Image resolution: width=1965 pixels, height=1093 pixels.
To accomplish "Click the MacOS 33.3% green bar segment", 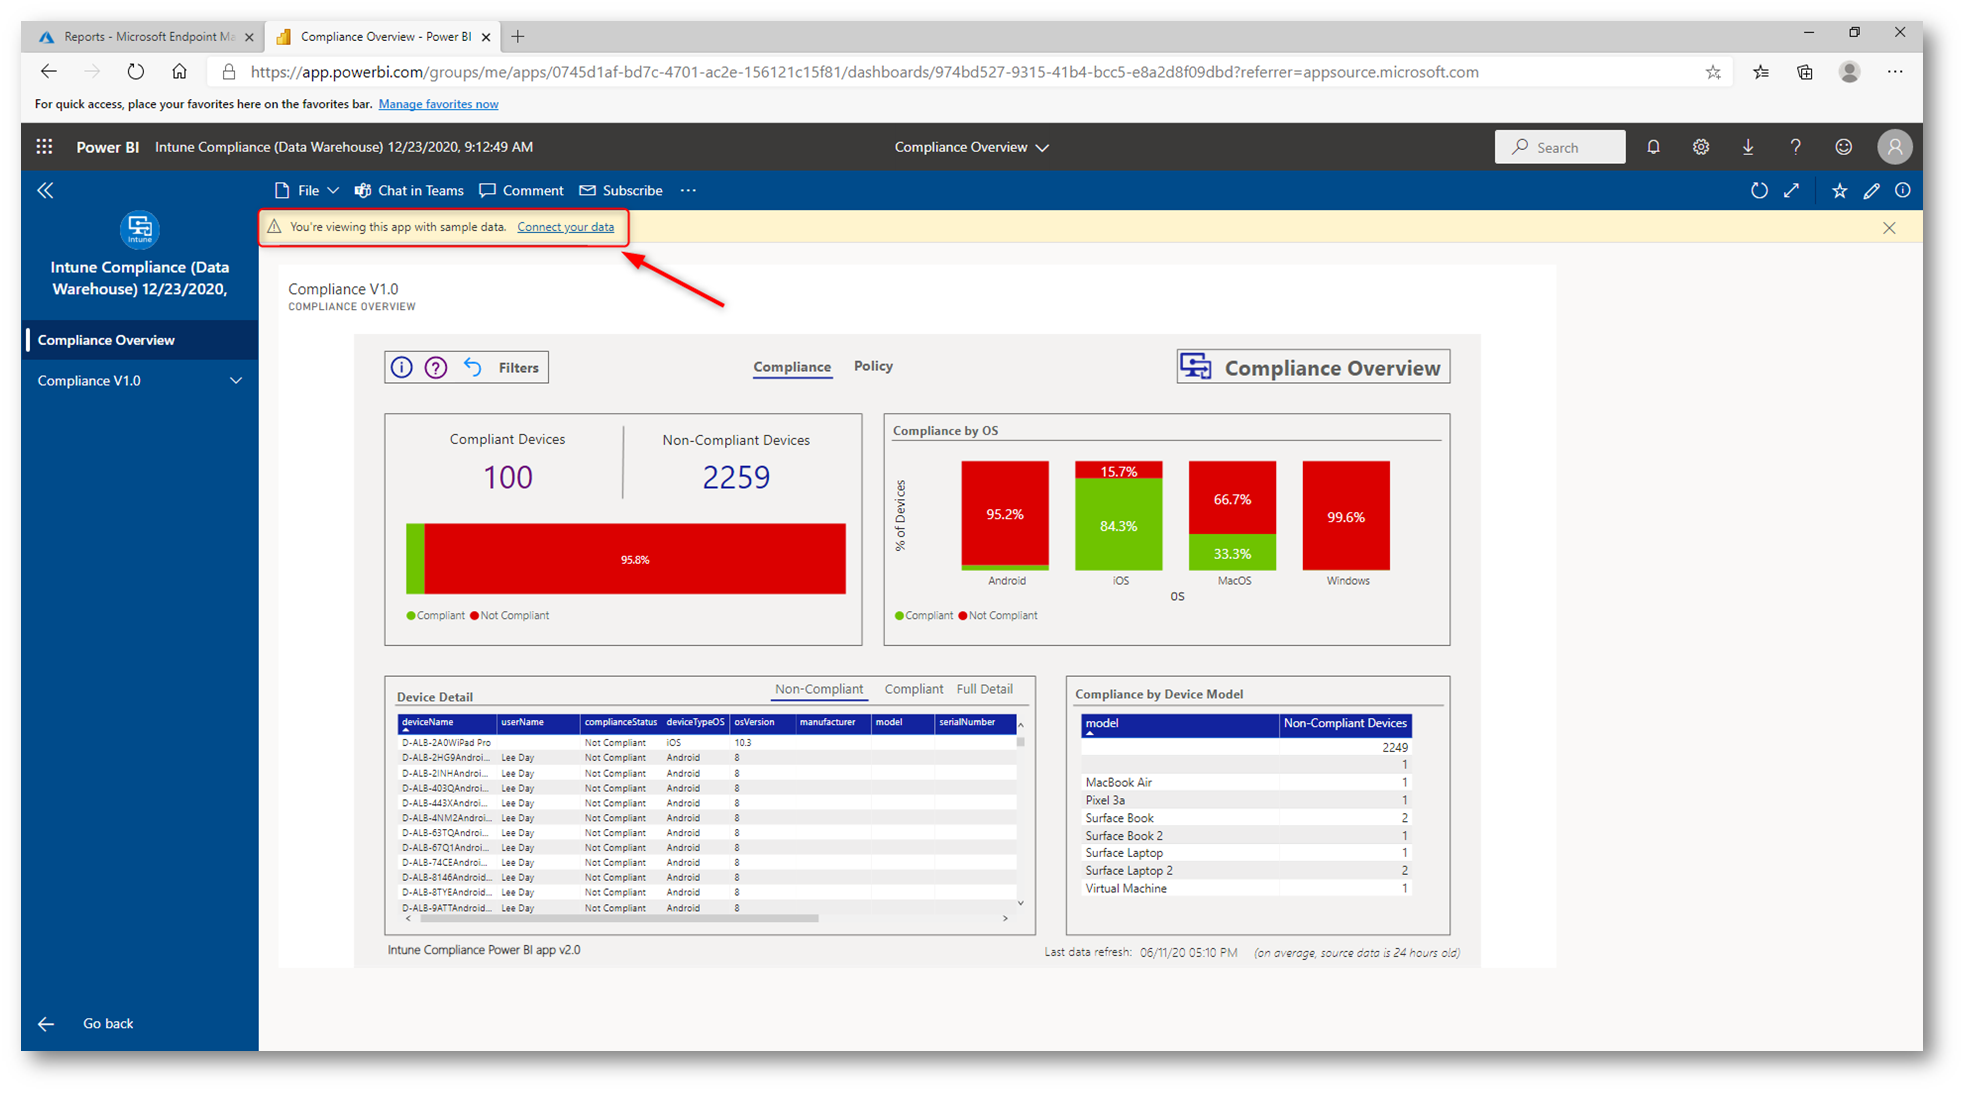I will pos(1232,553).
